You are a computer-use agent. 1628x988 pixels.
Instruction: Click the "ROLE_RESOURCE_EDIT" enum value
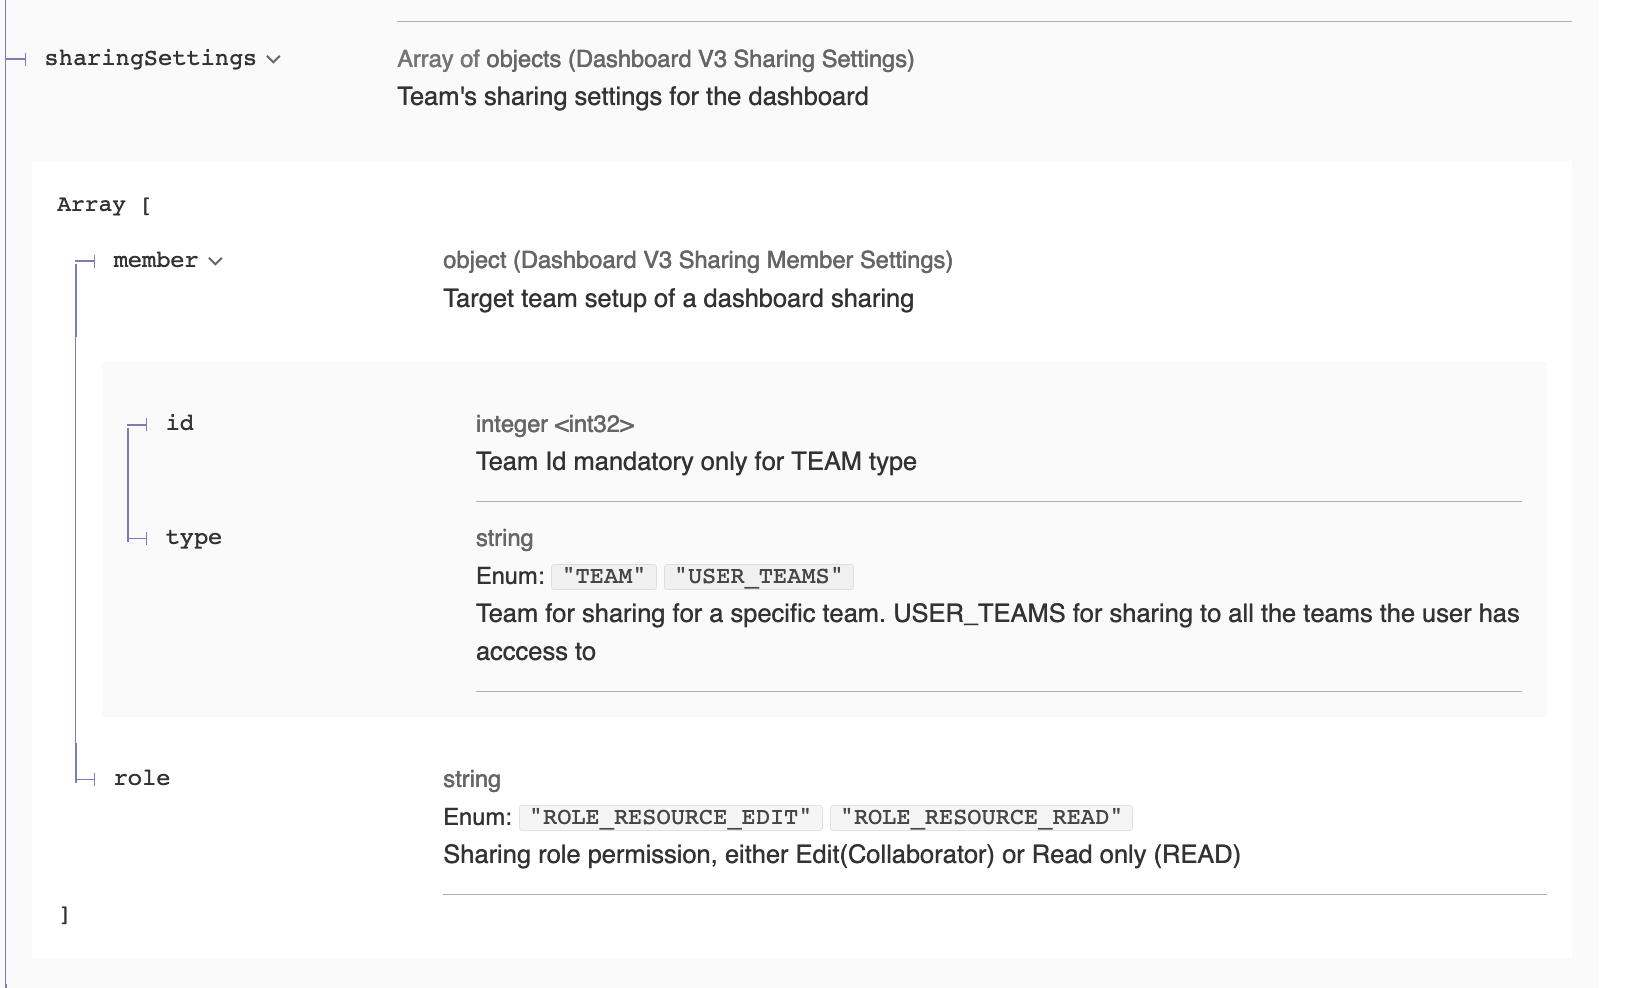[x=670, y=818]
